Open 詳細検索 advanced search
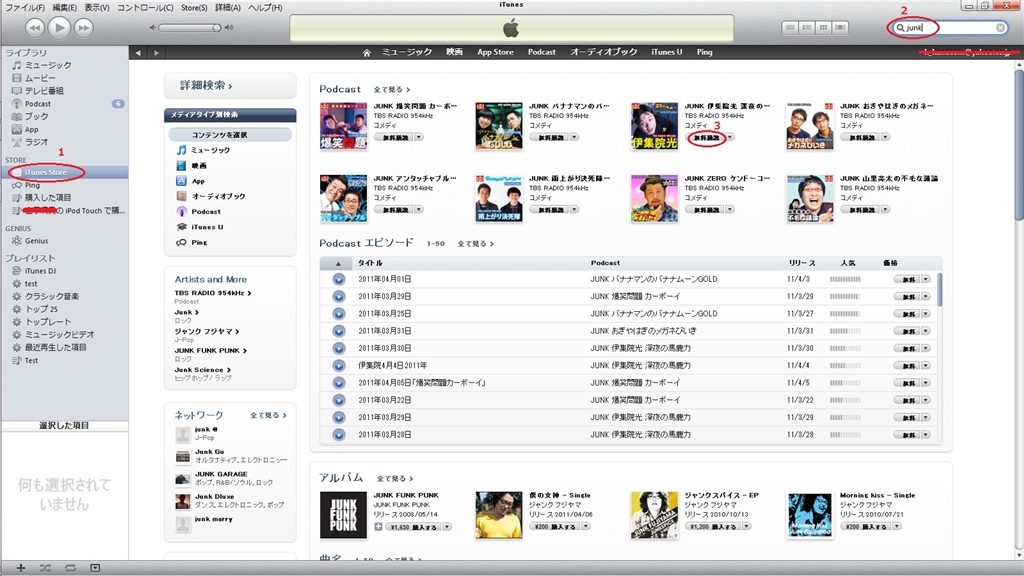 click(x=206, y=85)
